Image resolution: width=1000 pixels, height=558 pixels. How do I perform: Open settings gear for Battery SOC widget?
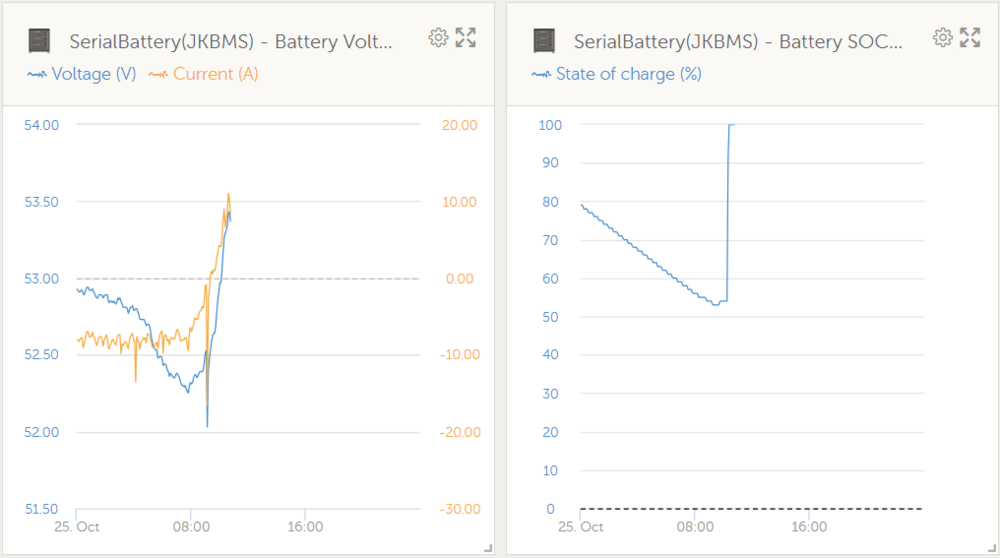(942, 38)
